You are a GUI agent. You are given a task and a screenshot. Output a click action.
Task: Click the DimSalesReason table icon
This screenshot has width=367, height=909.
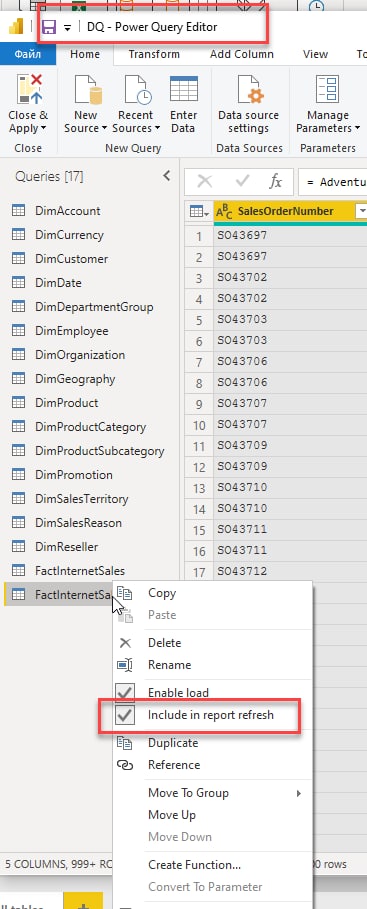click(19, 523)
